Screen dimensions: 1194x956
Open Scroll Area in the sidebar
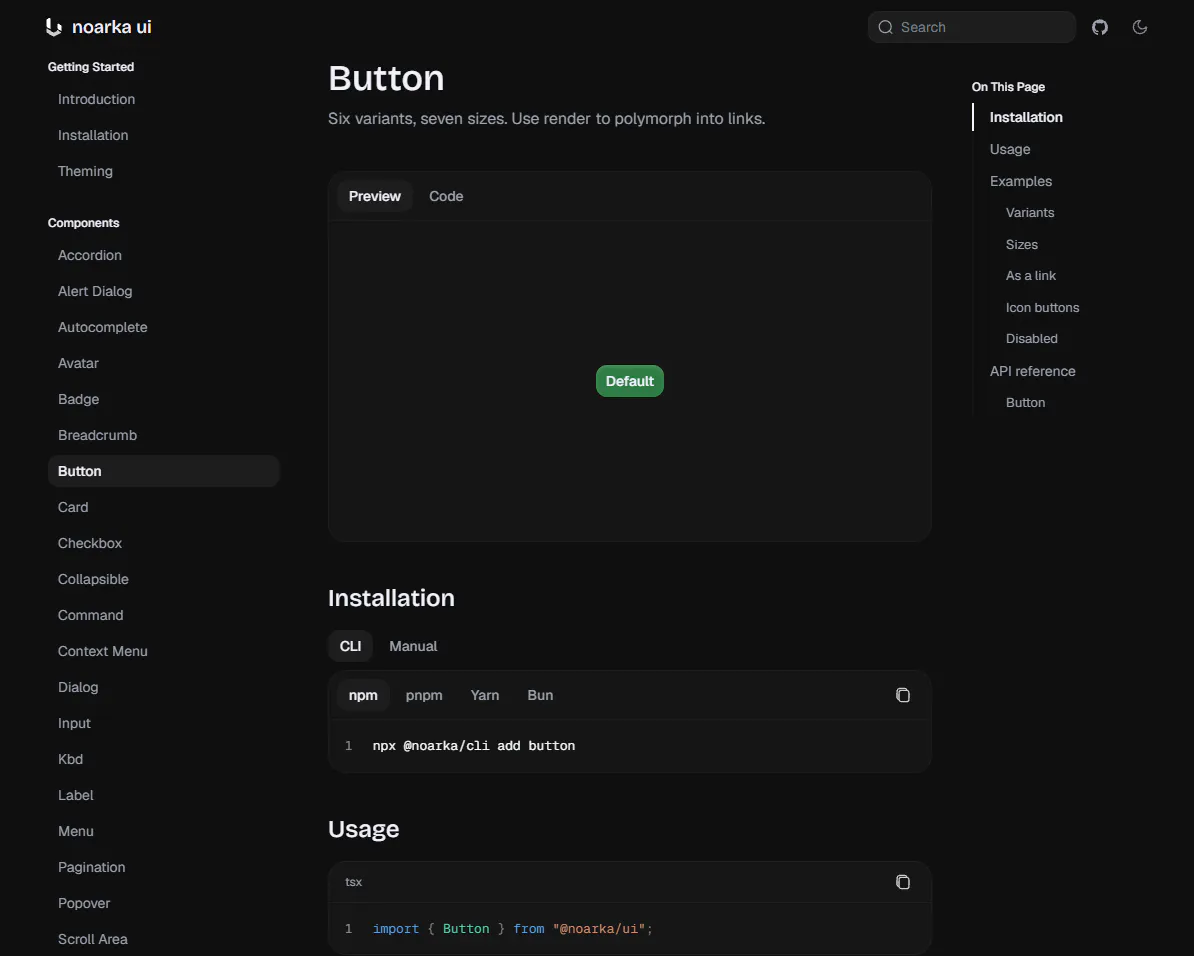pos(93,939)
